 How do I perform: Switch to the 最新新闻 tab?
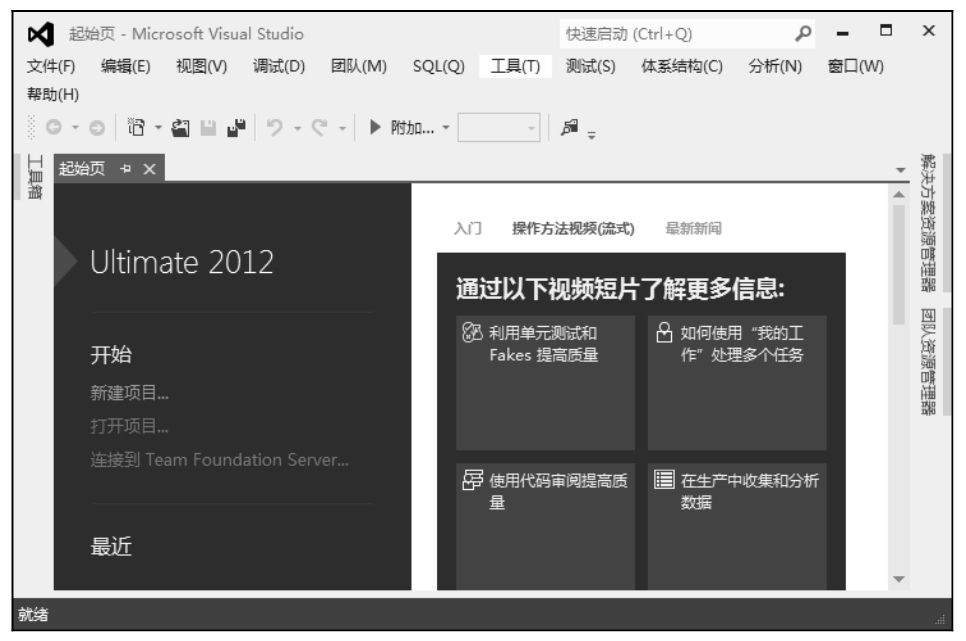[693, 229]
